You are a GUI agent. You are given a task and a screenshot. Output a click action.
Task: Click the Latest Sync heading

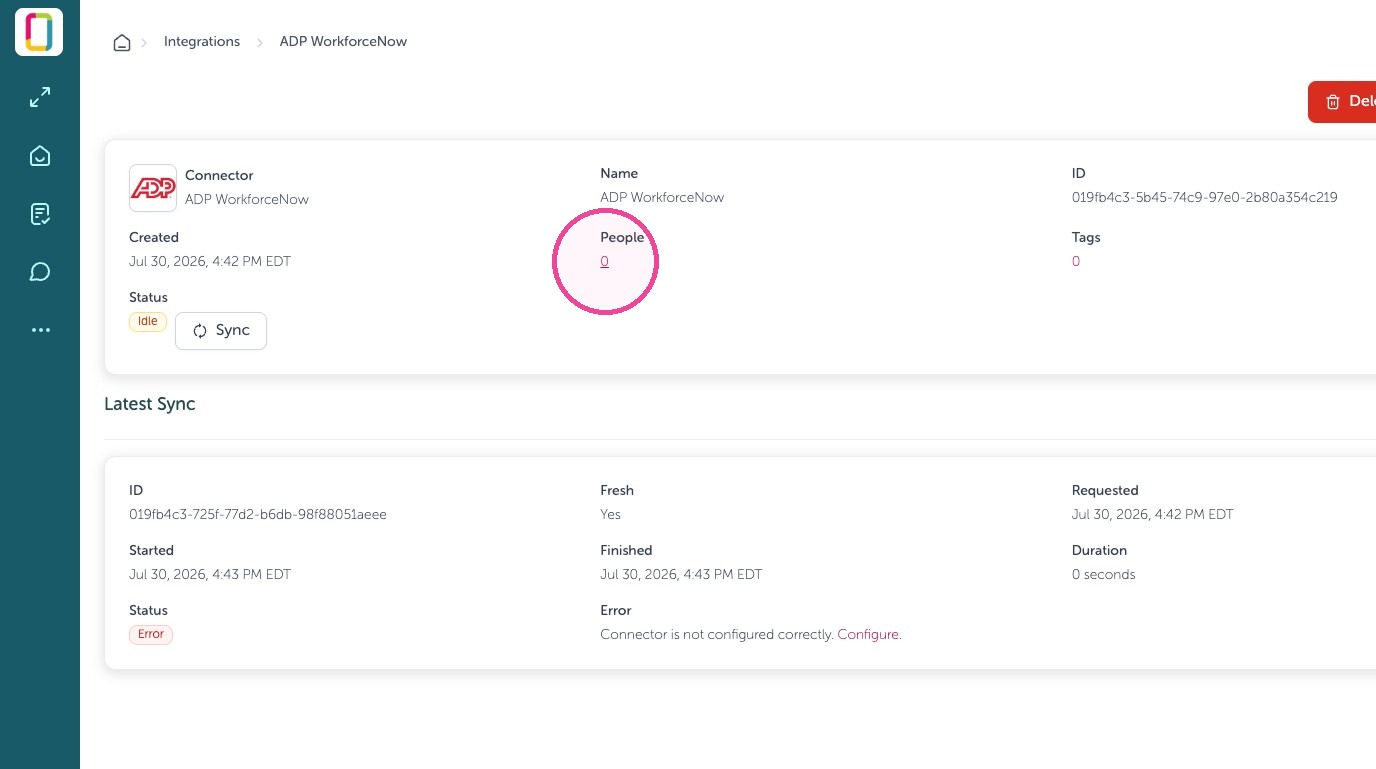click(150, 404)
